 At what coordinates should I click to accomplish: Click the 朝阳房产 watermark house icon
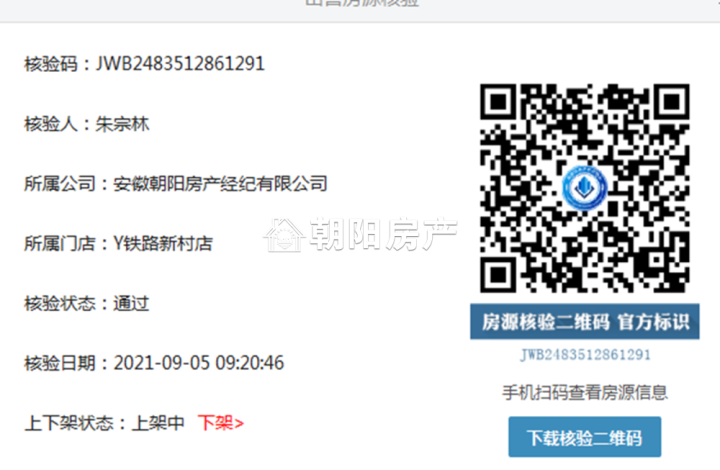pos(284,235)
